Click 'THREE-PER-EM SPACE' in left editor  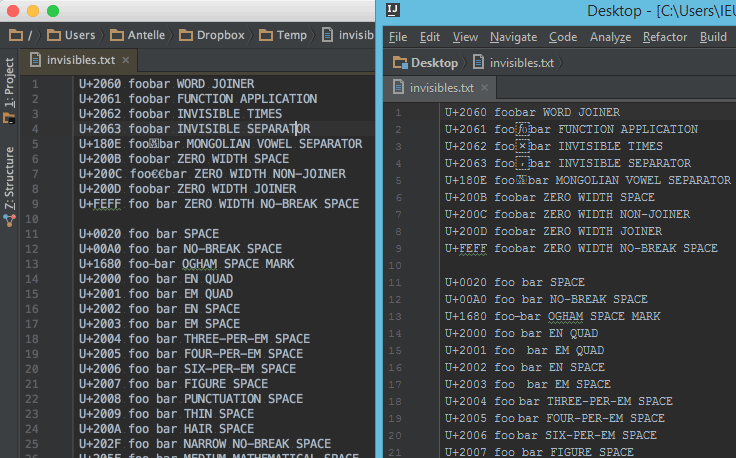247,339
